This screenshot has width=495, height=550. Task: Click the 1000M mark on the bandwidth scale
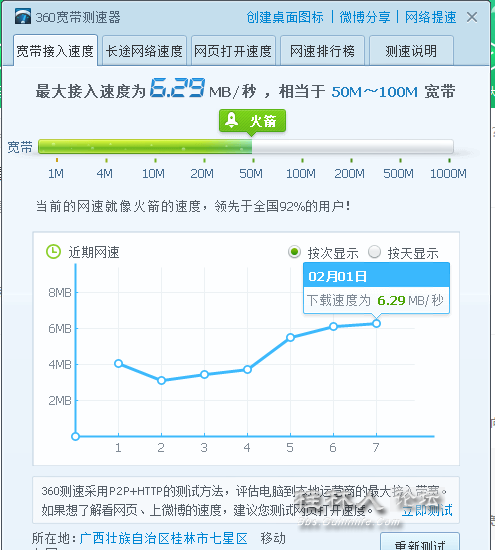coord(448,173)
